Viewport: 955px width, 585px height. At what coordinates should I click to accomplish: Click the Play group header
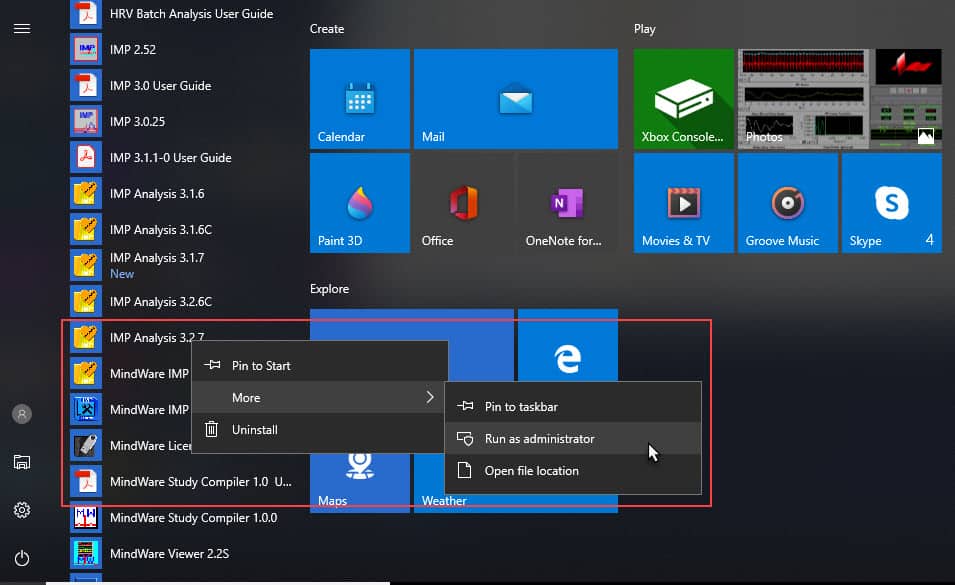click(644, 29)
